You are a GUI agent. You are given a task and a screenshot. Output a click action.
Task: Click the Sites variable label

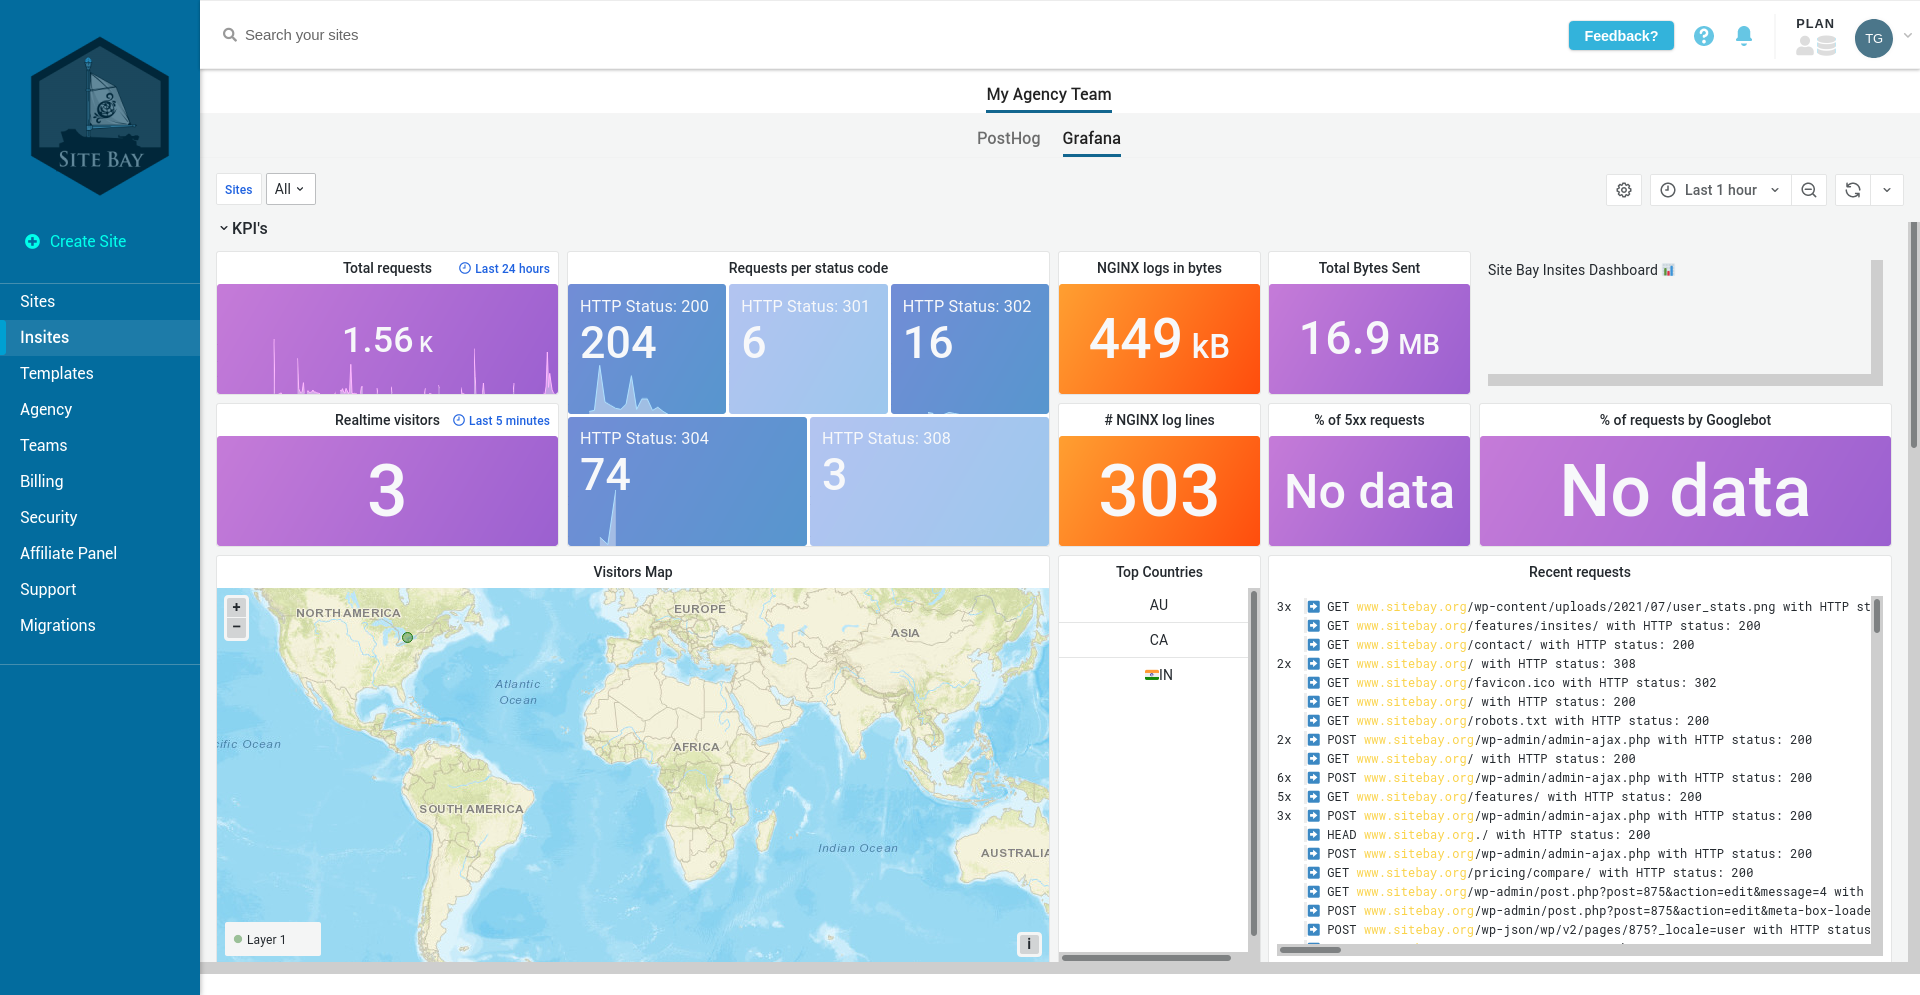[238, 190]
